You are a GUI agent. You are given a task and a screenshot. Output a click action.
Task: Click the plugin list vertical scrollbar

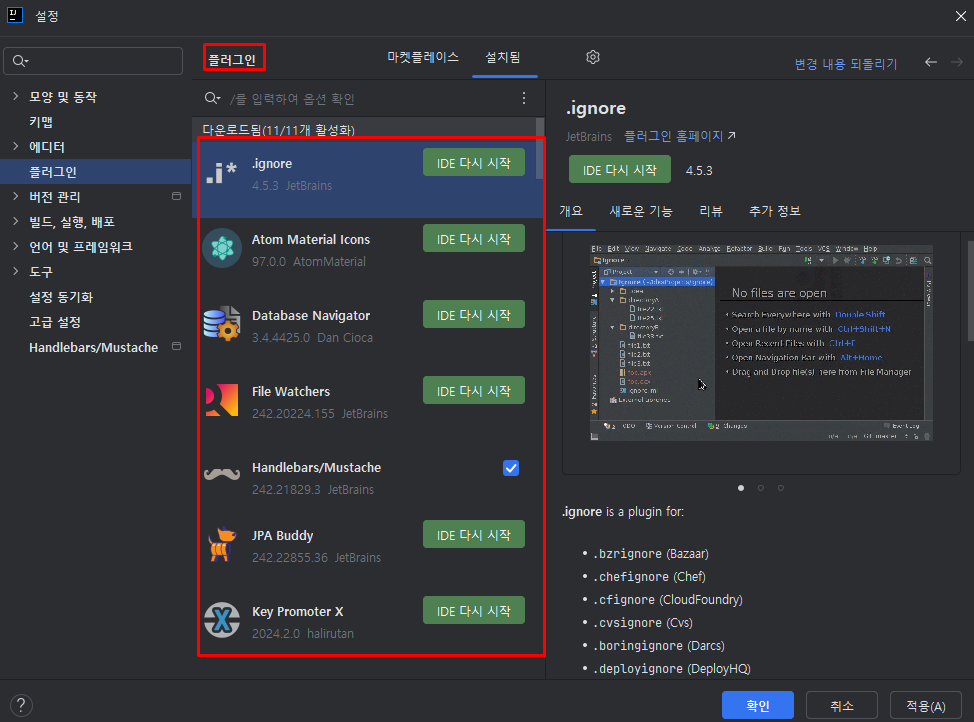[540, 149]
